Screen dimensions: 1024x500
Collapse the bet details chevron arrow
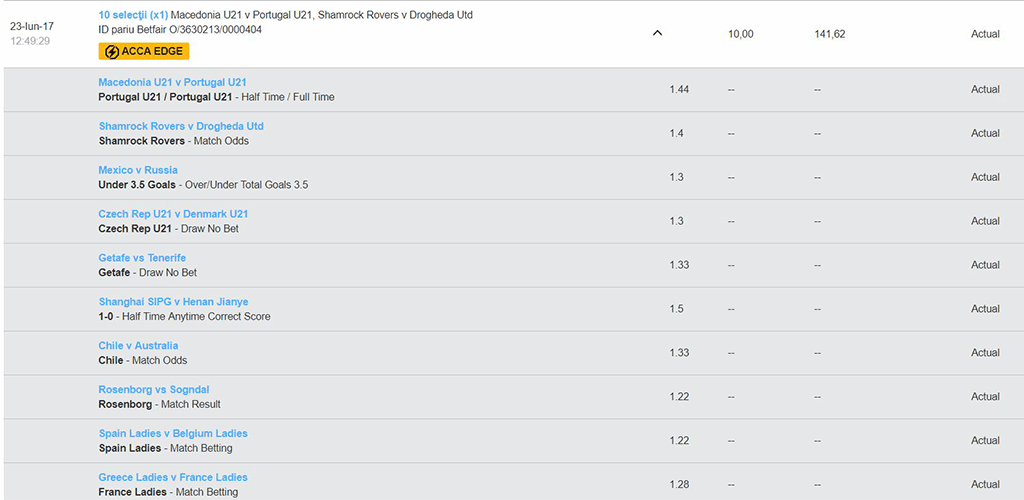[658, 33]
